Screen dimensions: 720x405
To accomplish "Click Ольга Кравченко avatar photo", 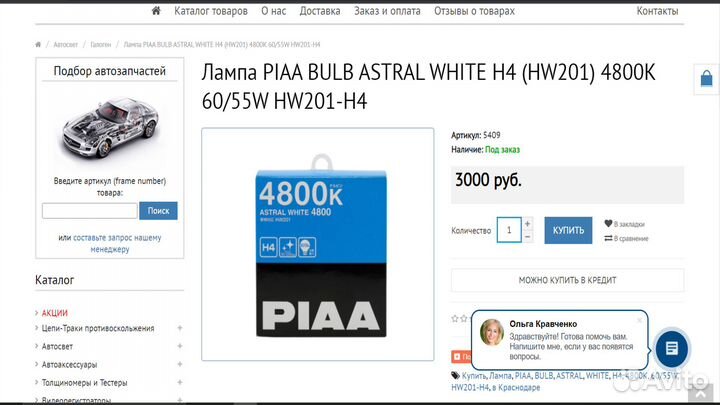I will [492, 332].
